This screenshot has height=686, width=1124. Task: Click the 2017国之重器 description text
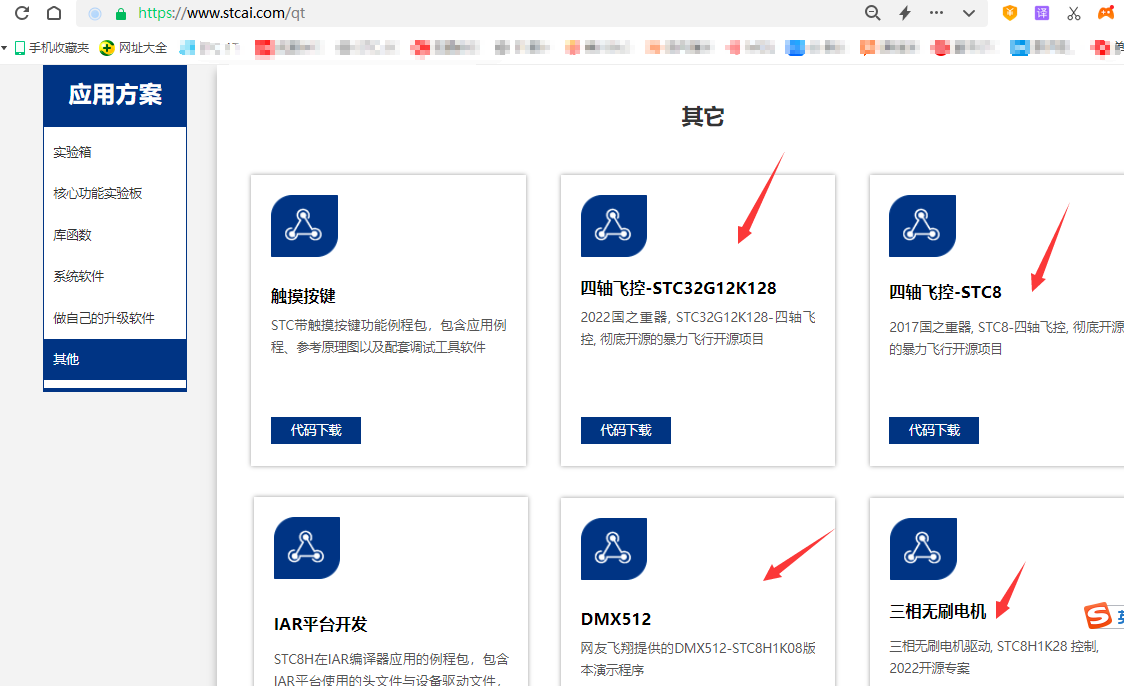(1006, 338)
